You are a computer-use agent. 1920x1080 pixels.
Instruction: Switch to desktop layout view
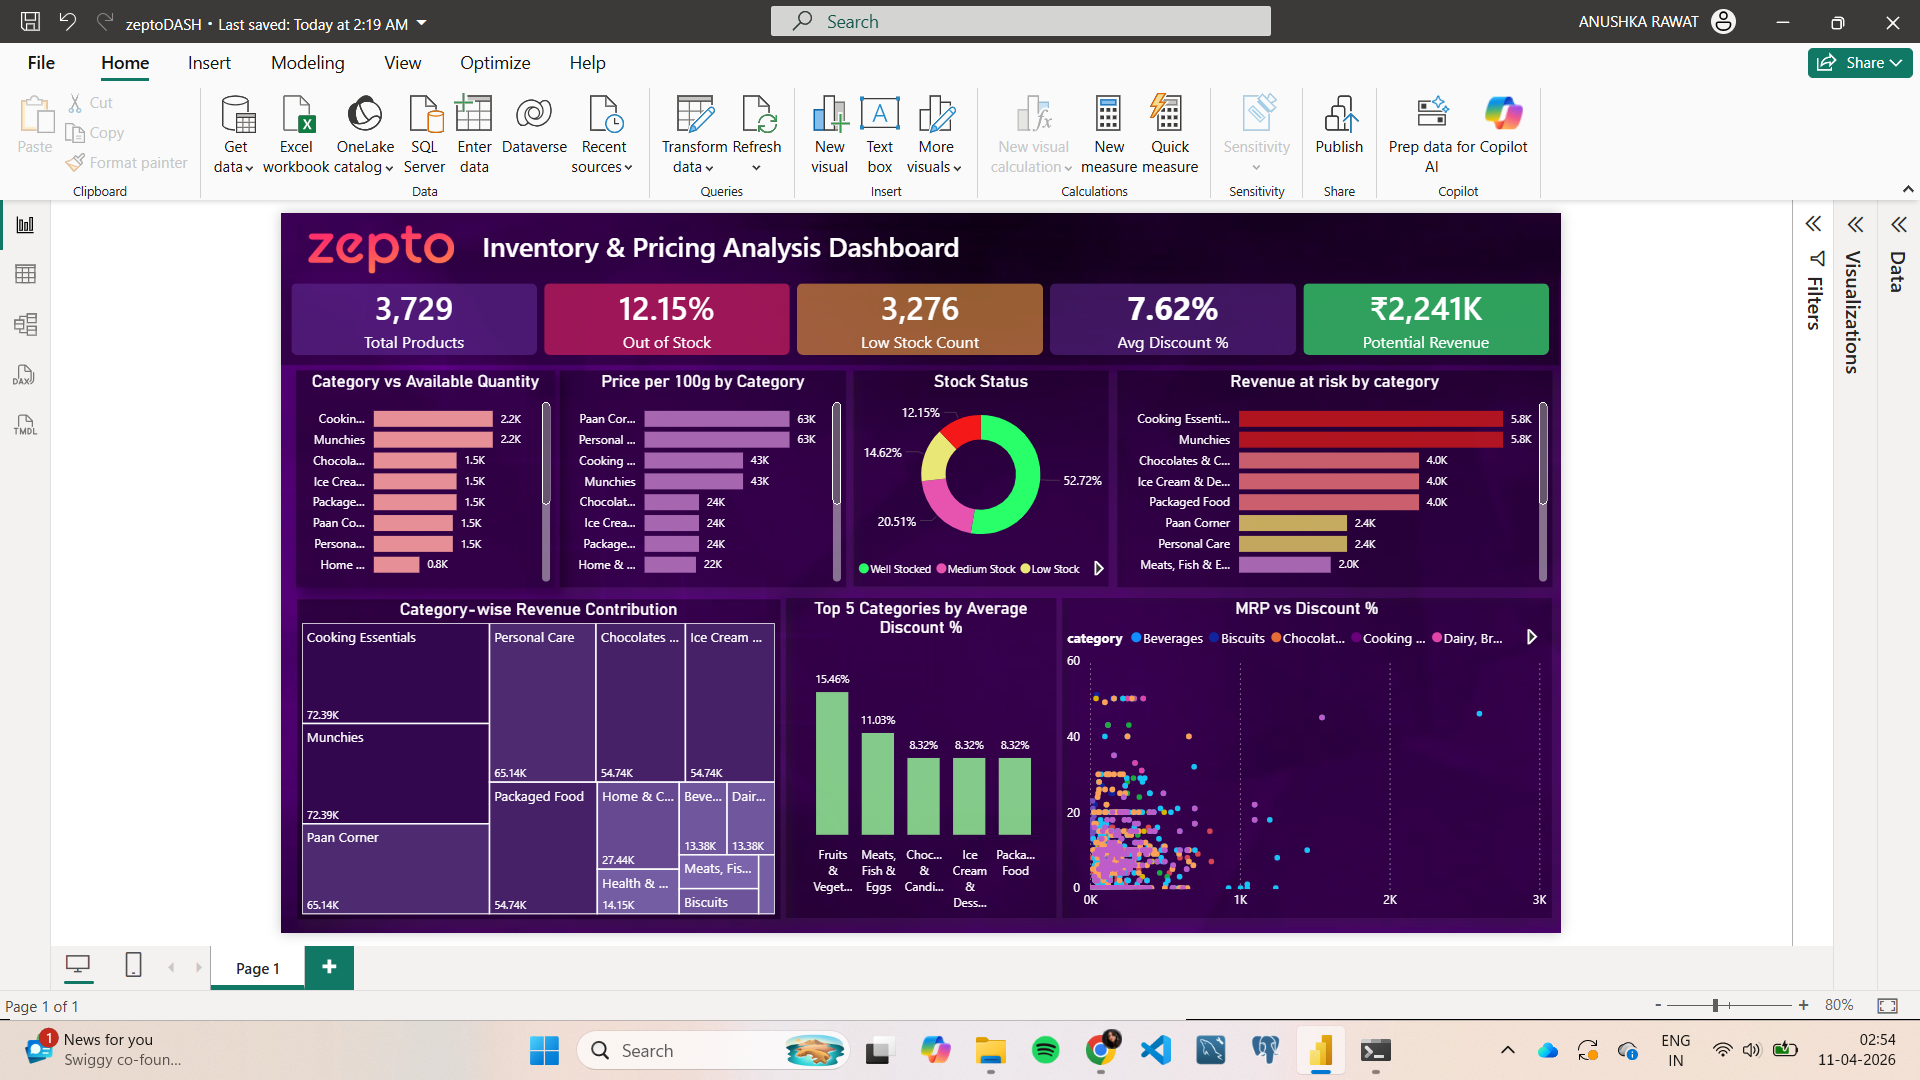click(x=78, y=965)
